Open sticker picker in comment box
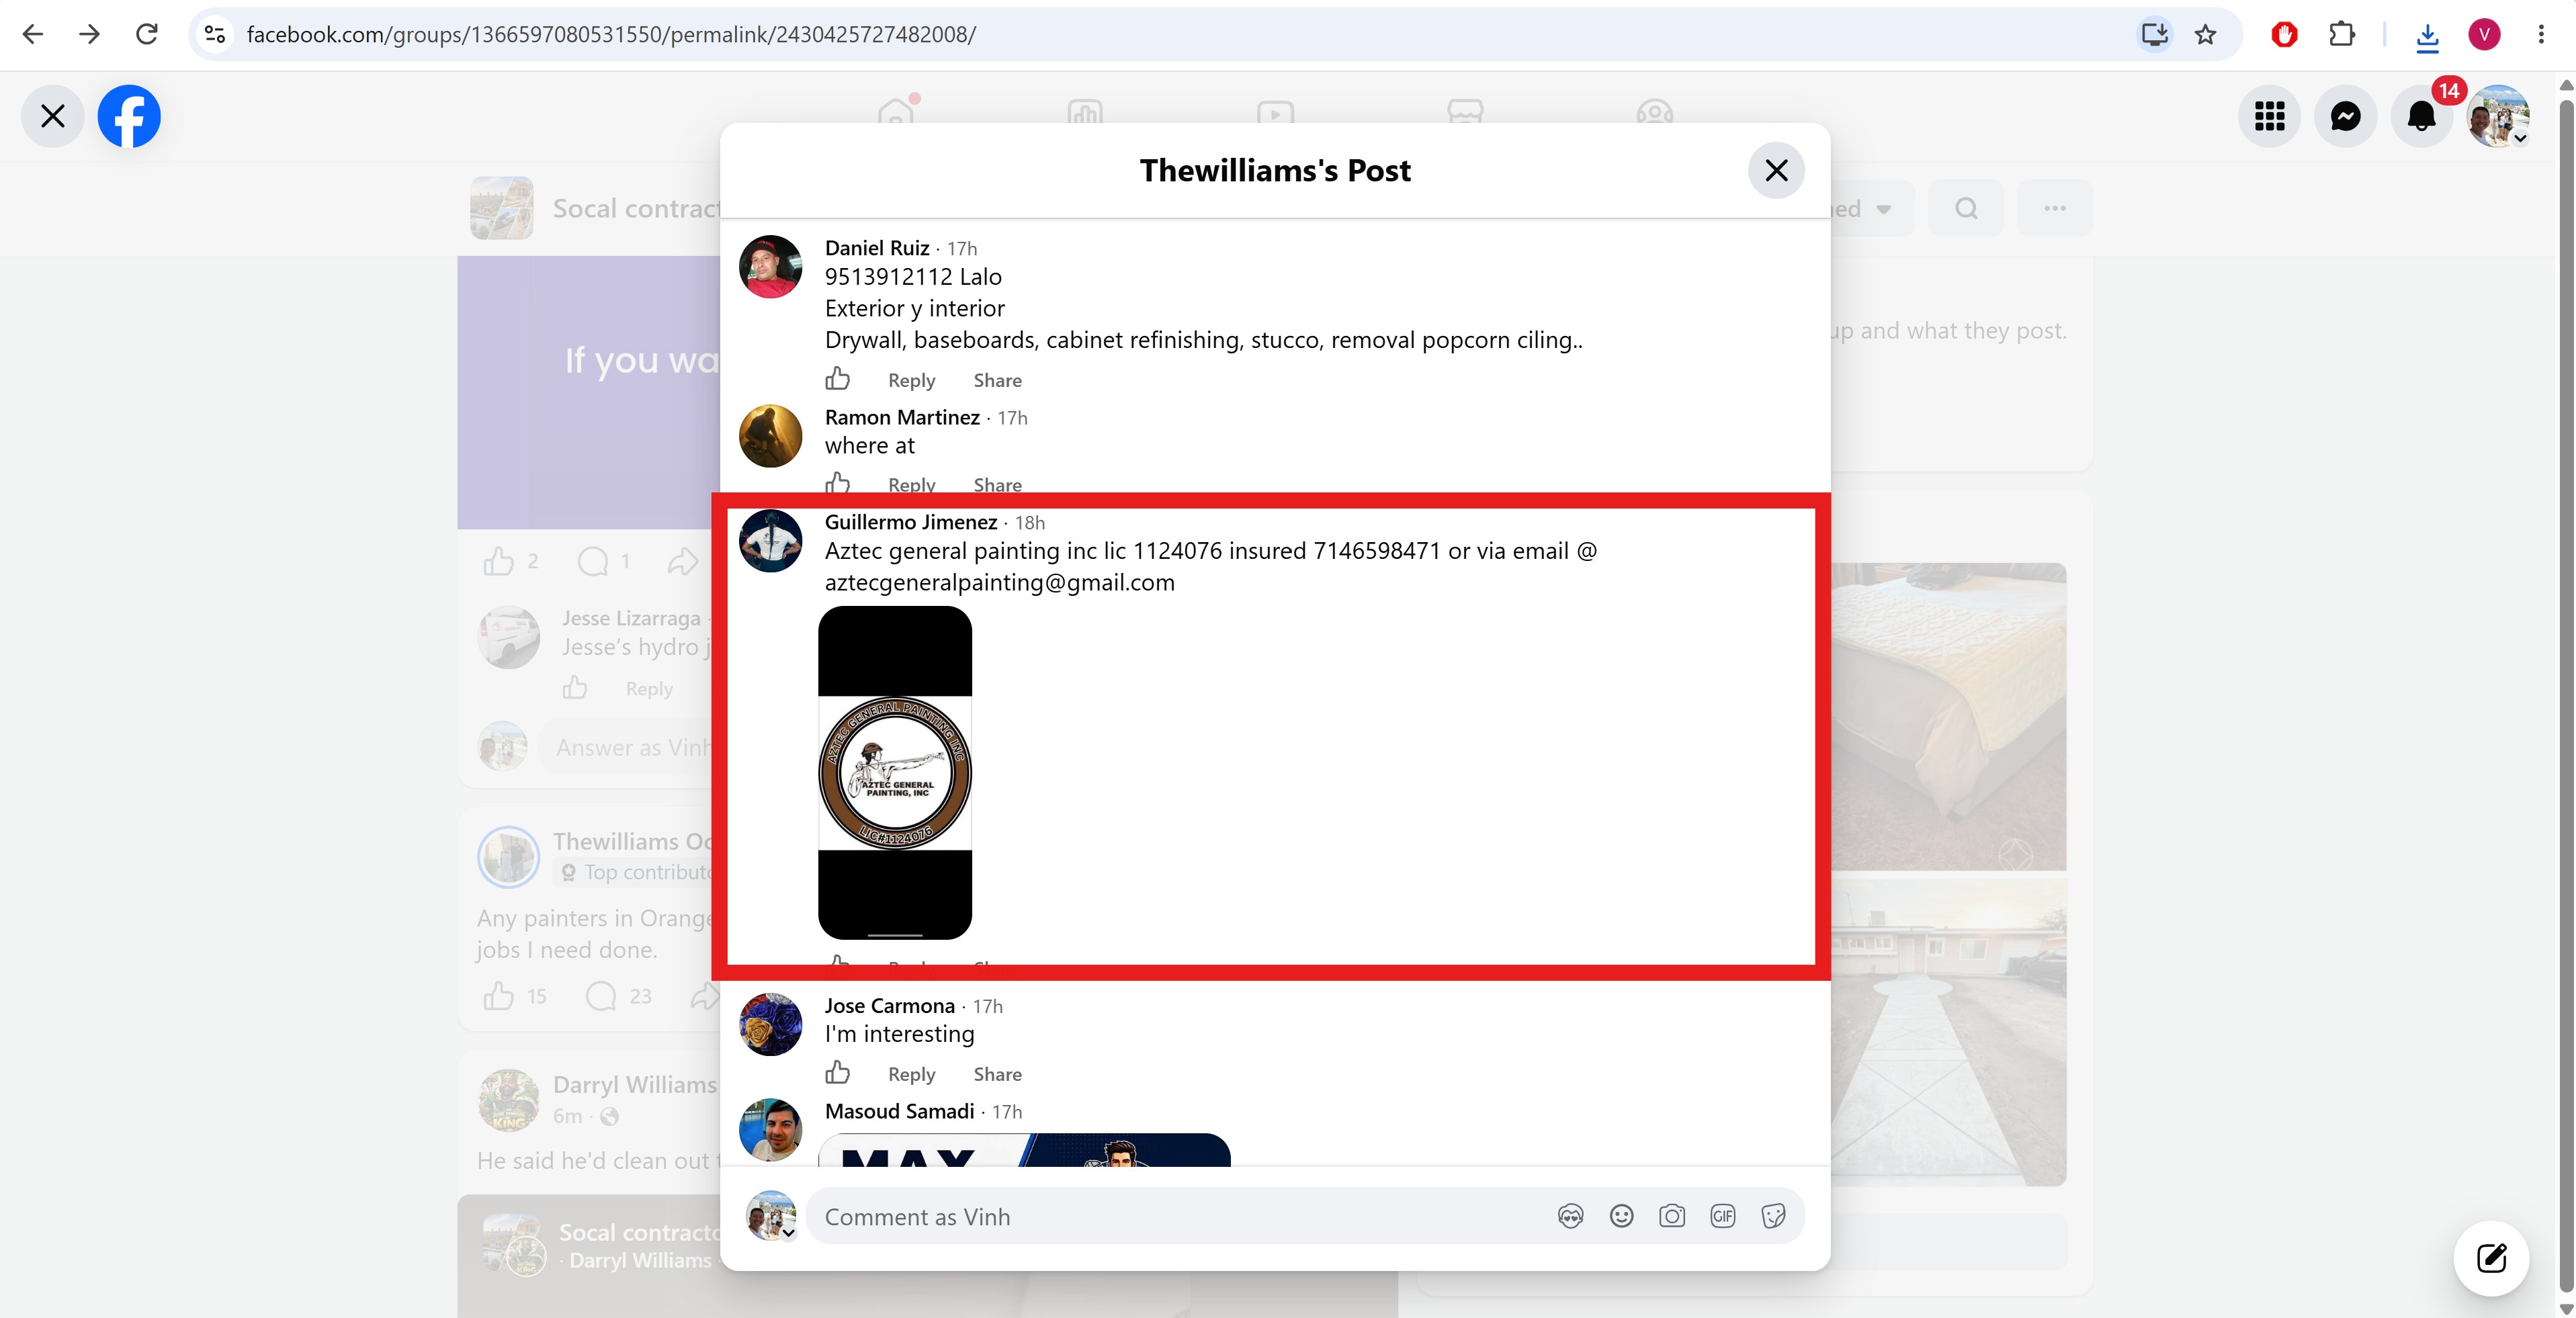Image resolution: width=2576 pixels, height=1318 pixels. [x=1773, y=1216]
